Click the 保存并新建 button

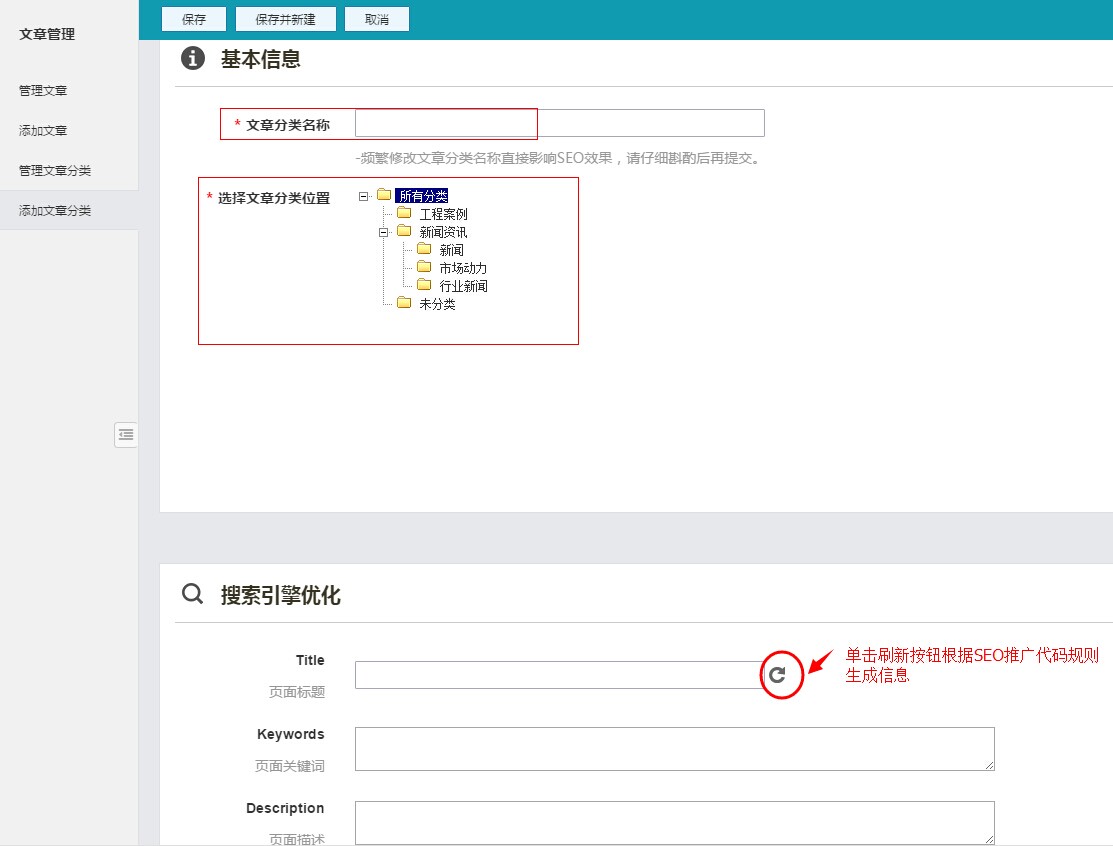[285, 18]
